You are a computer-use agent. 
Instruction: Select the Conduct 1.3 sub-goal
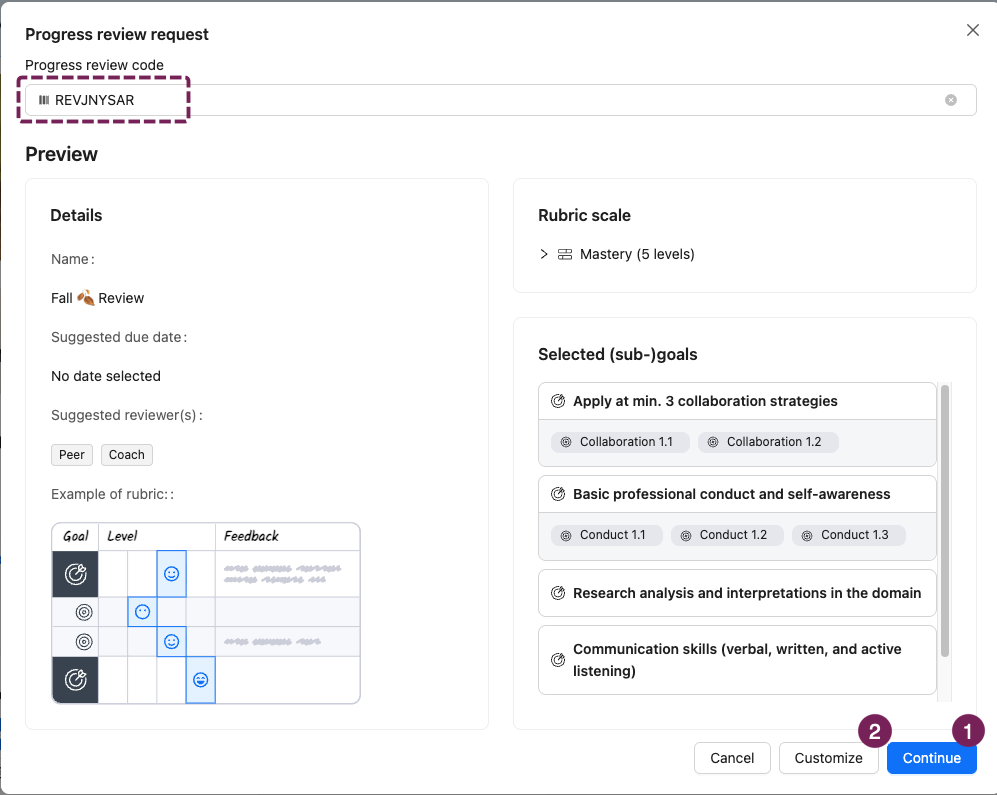click(x=848, y=535)
